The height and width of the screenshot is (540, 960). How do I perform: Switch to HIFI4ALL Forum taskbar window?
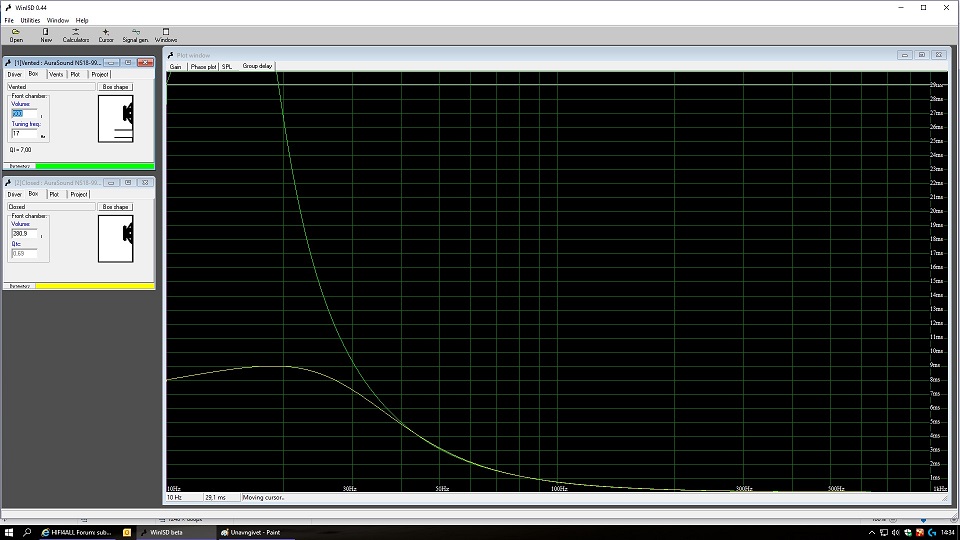(77, 533)
